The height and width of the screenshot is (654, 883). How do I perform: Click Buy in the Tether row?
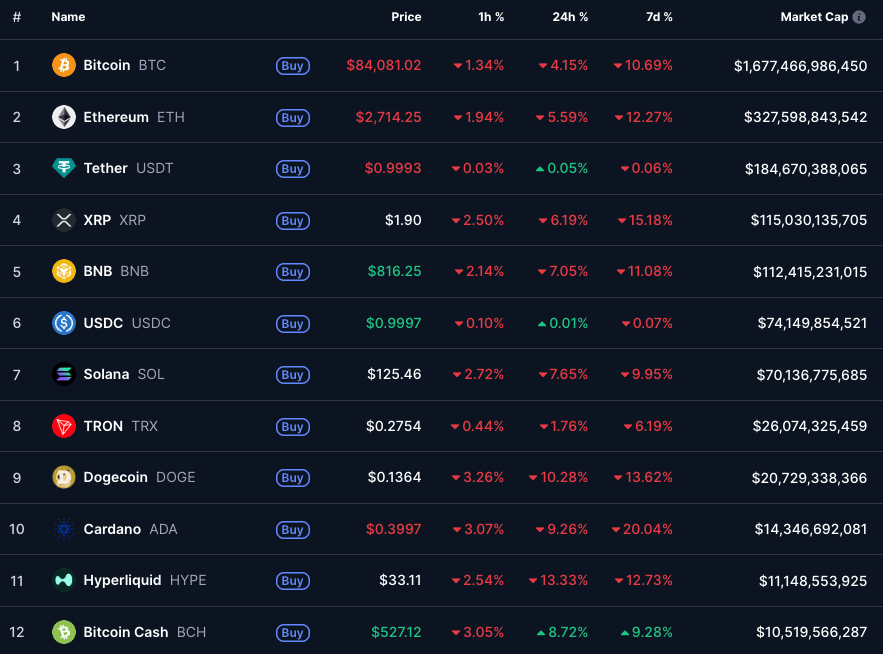(x=292, y=168)
